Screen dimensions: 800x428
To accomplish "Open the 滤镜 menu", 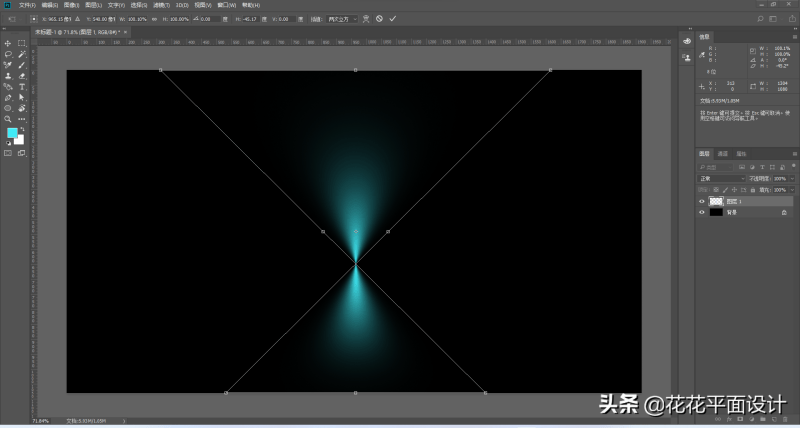I will (162, 5).
